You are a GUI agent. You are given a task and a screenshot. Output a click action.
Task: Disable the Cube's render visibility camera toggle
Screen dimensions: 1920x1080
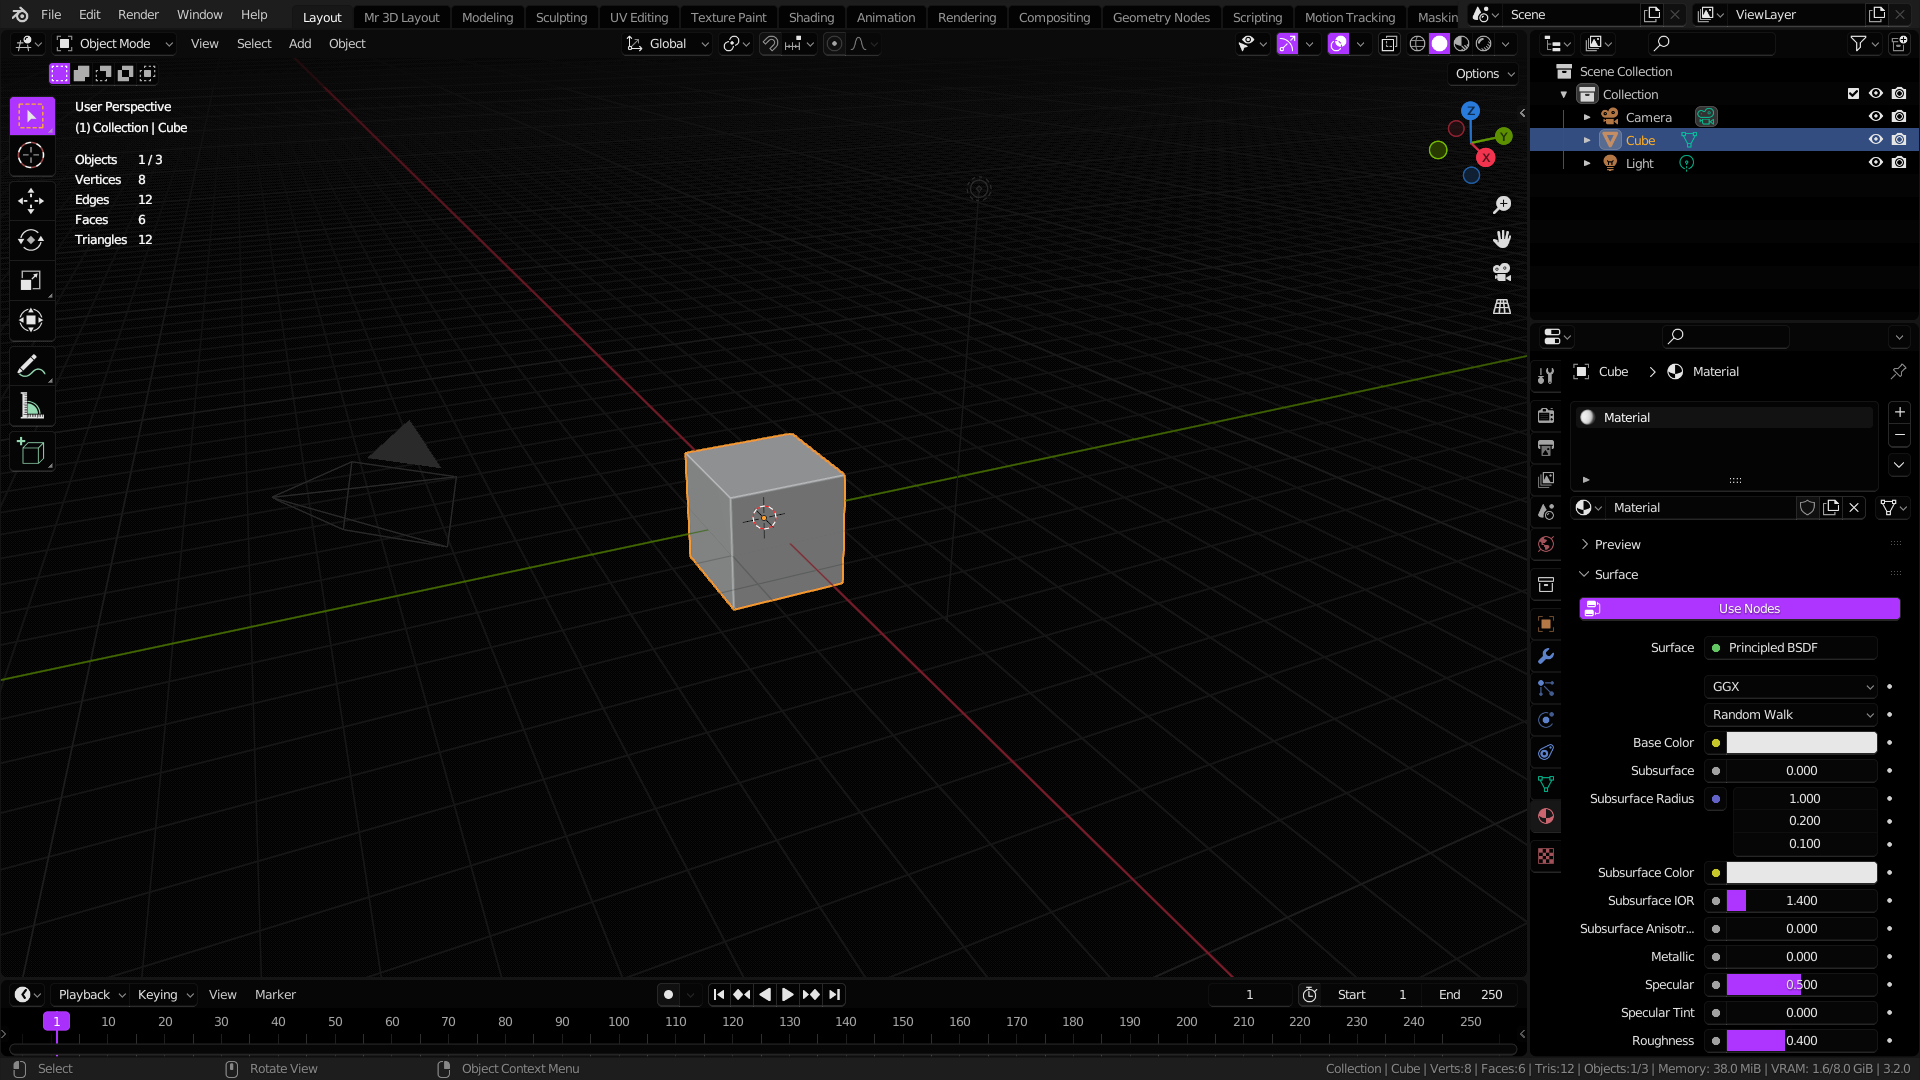1899,140
